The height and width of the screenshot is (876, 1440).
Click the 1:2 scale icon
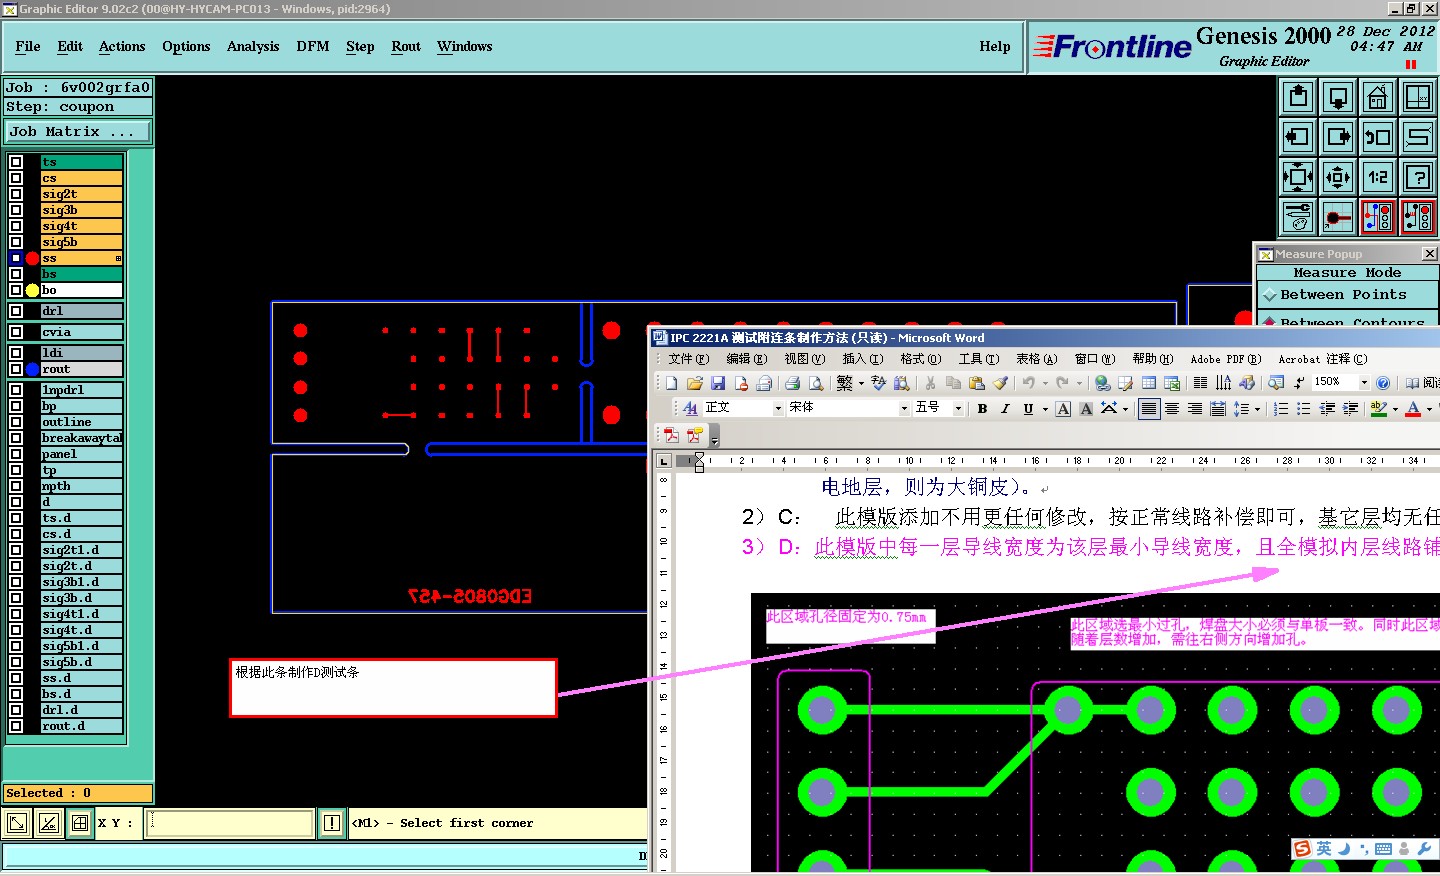coord(1378,177)
